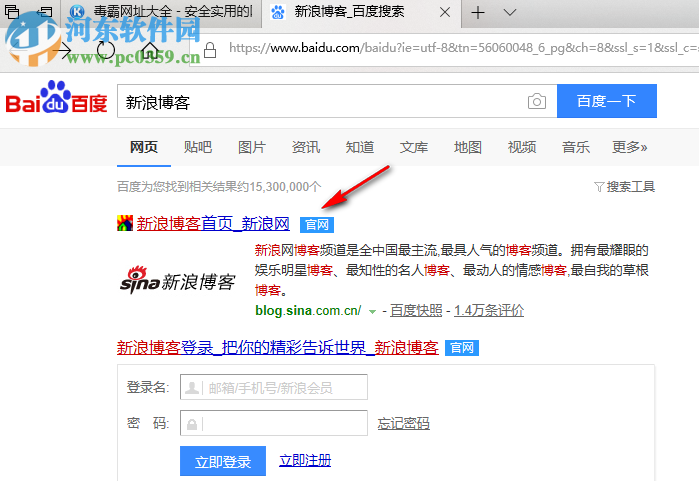Switch to 音乐 search category
This screenshot has width=699, height=481.
pyautogui.click(x=576, y=147)
